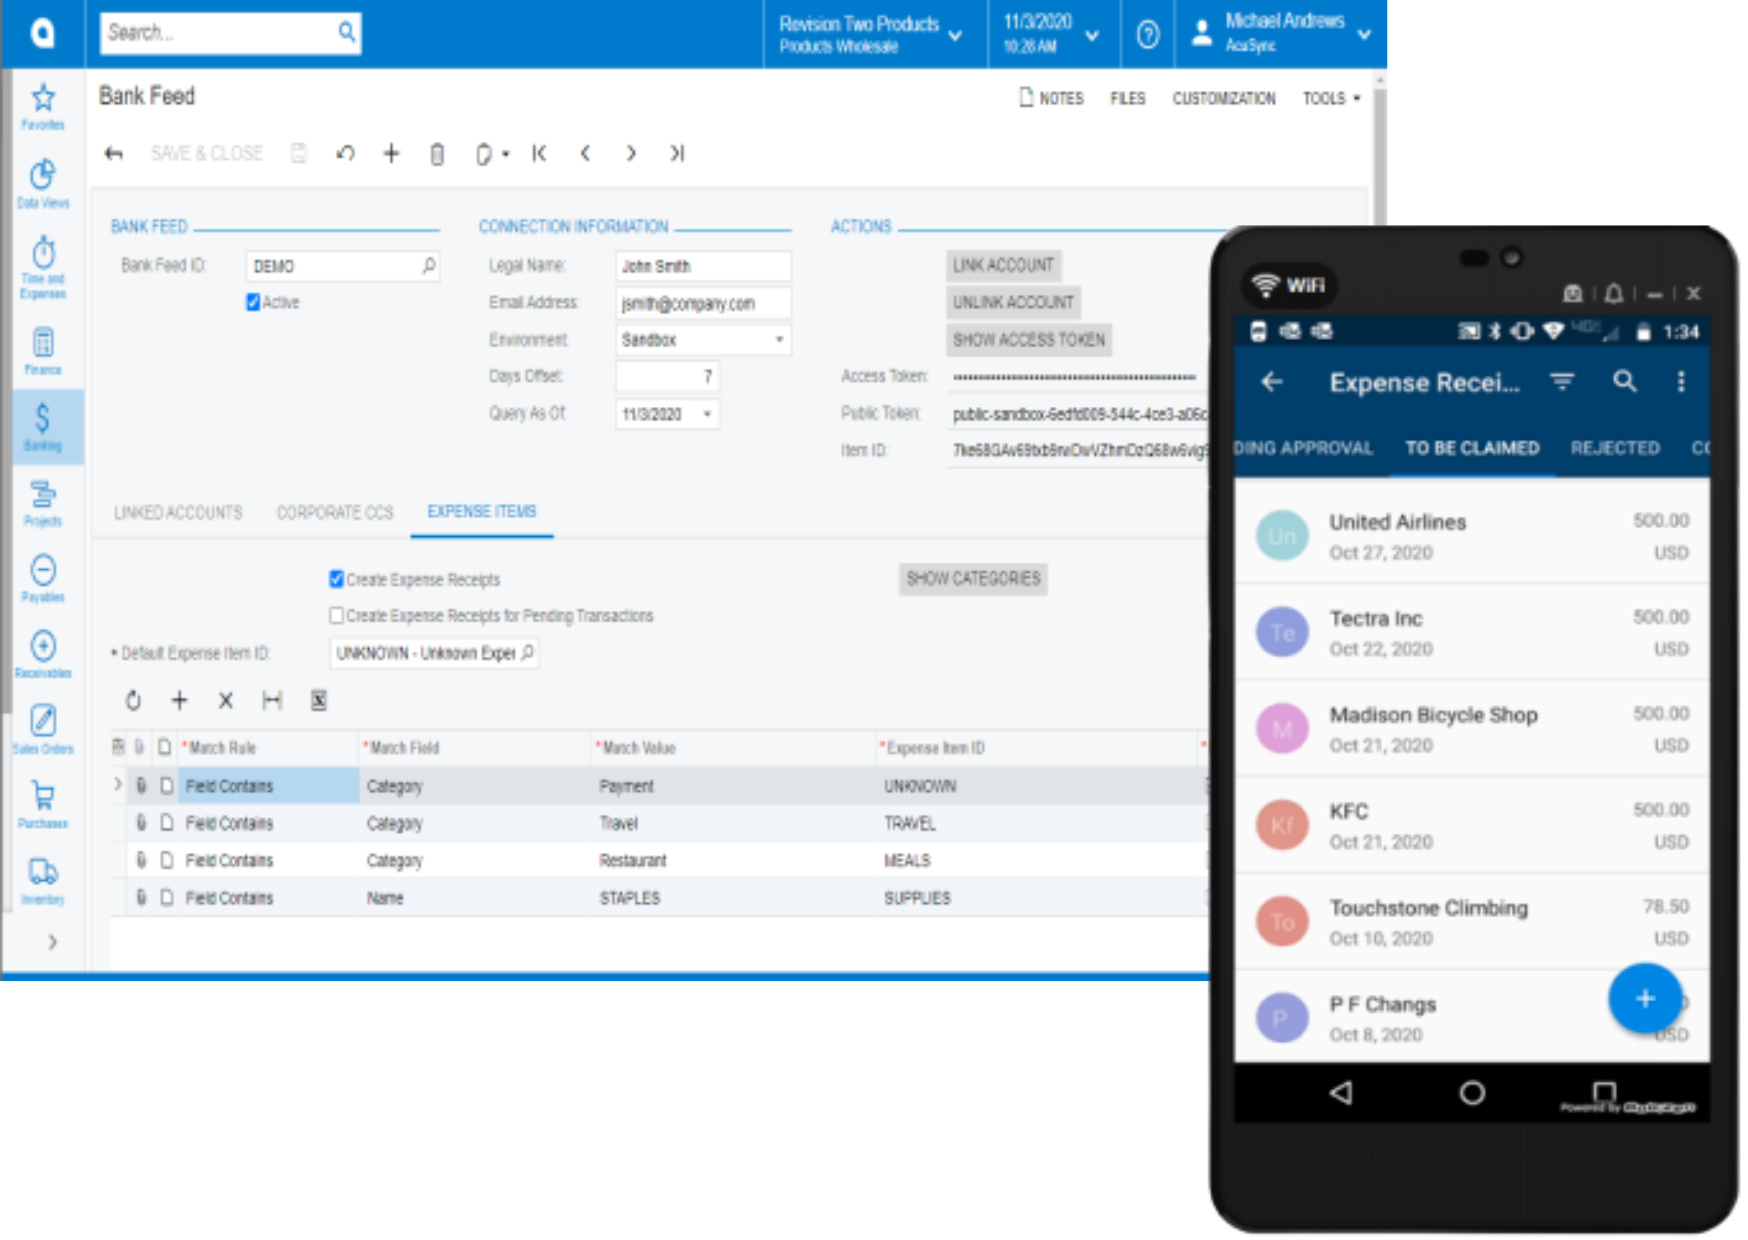
Task: Add new record with plus toolbar icon
Action: pos(391,154)
